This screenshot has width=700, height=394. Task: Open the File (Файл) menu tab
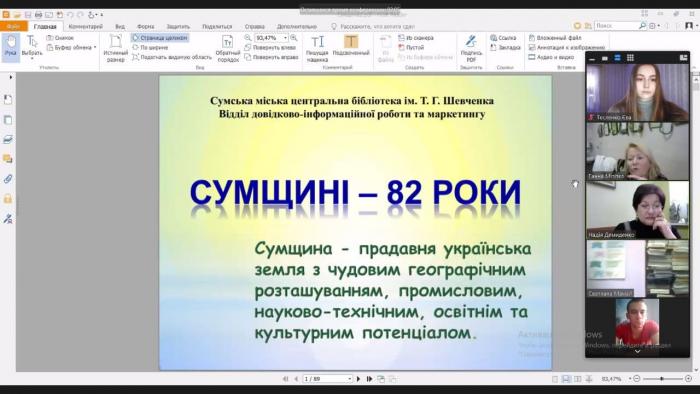pos(13,27)
